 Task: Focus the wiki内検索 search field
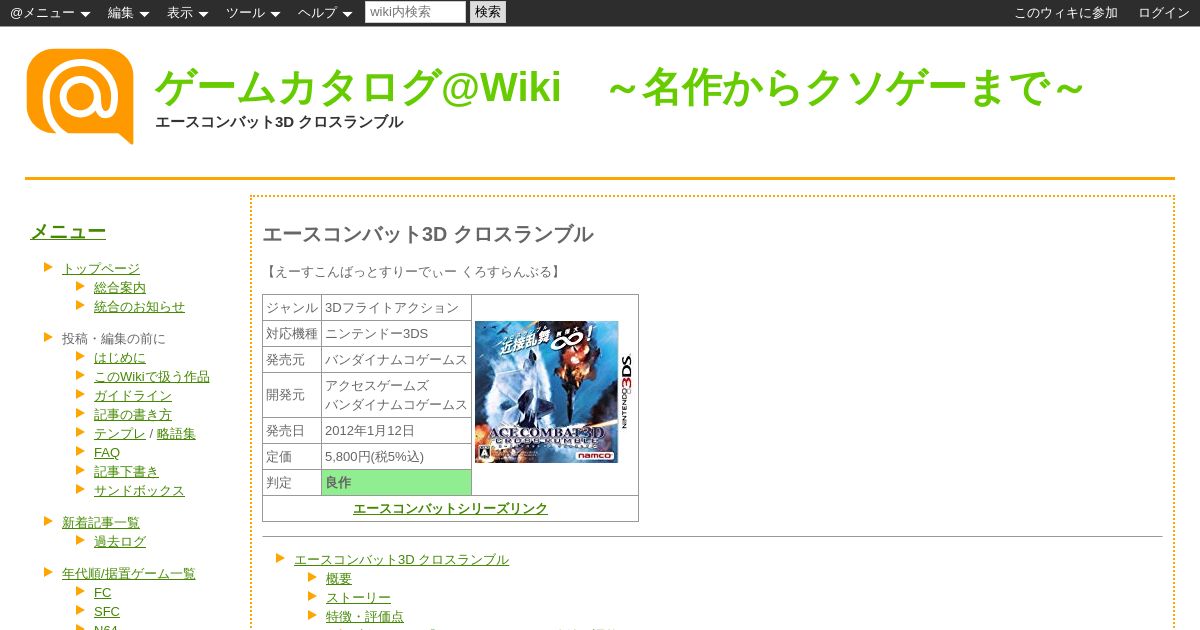(415, 12)
